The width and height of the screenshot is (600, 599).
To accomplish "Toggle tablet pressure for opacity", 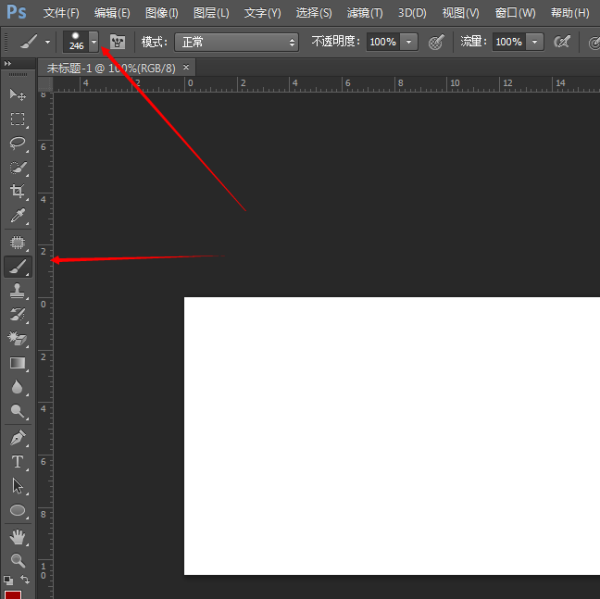I will [436, 42].
